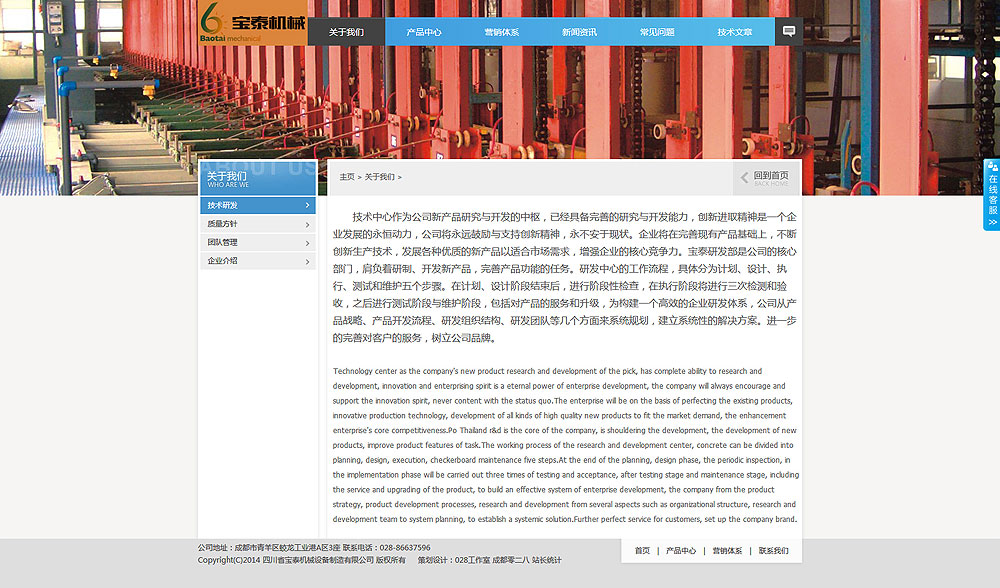Click the back arrow icon beside 回到首页
This screenshot has height=588, width=1000.
click(x=744, y=178)
